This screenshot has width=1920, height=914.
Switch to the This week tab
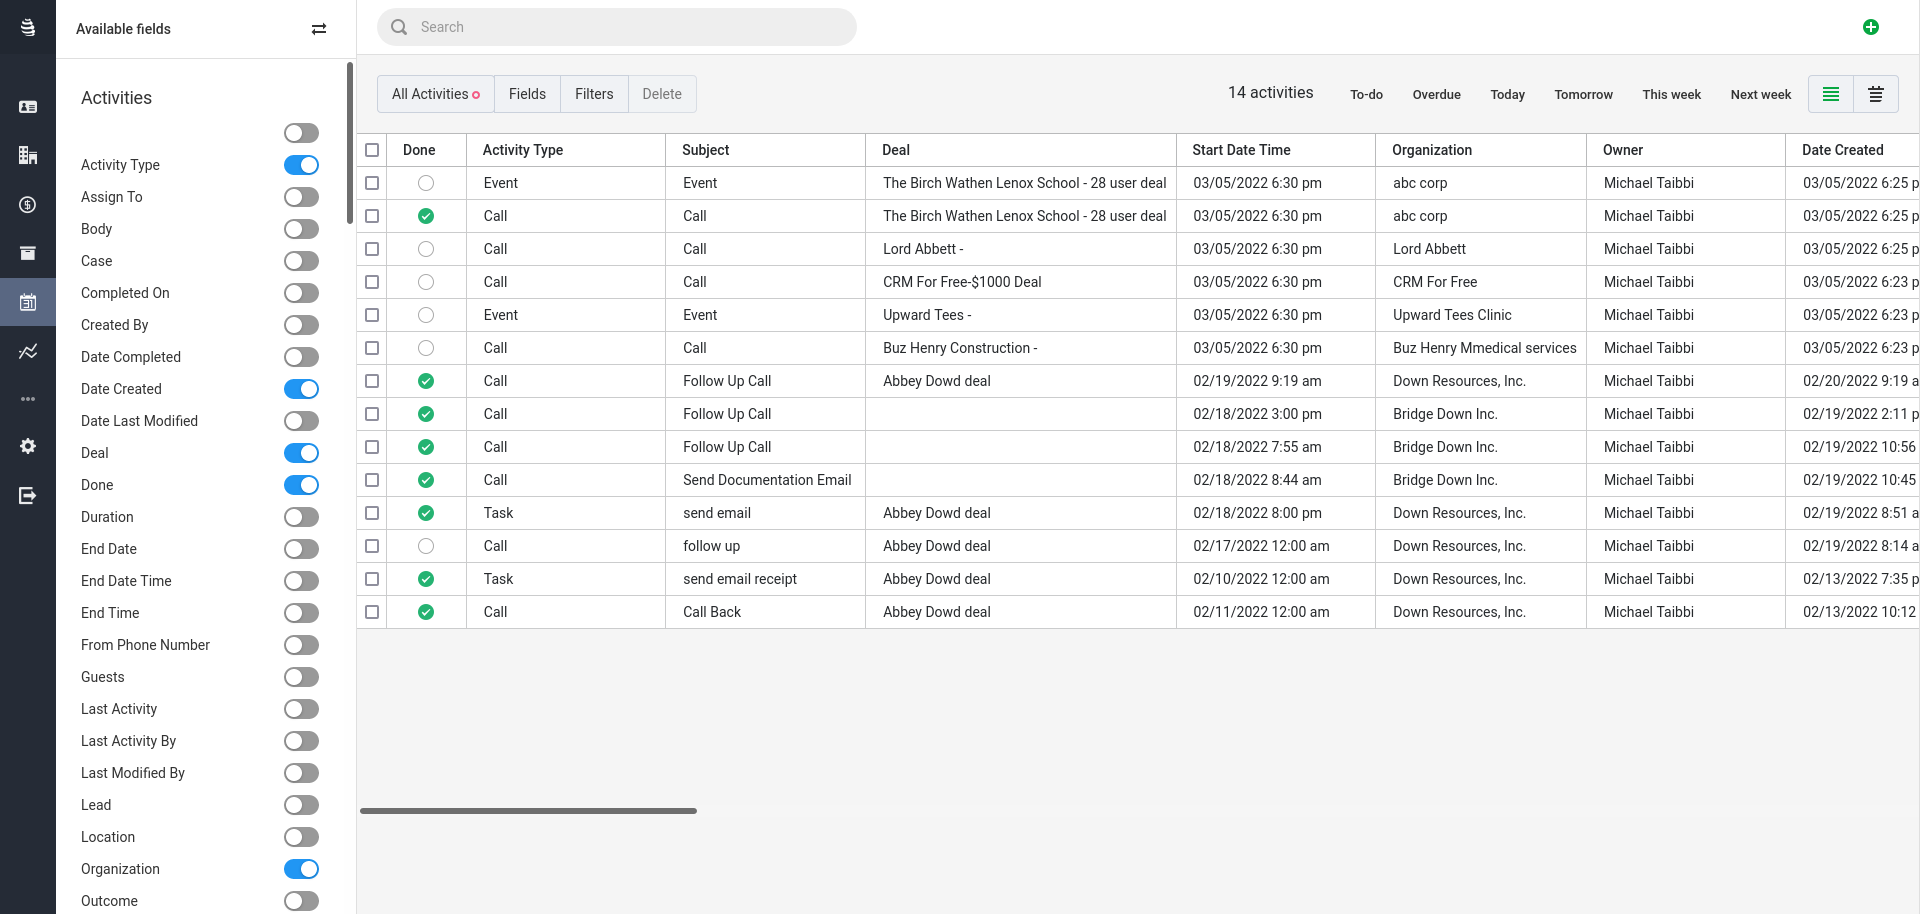pyautogui.click(x=1671, y=94)
